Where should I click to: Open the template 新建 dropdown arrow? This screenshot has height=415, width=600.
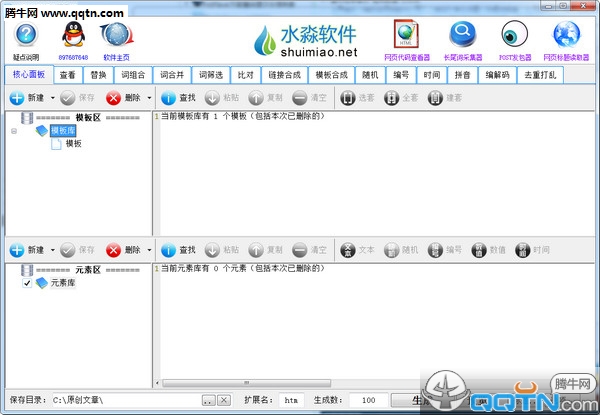pos(52,98)
